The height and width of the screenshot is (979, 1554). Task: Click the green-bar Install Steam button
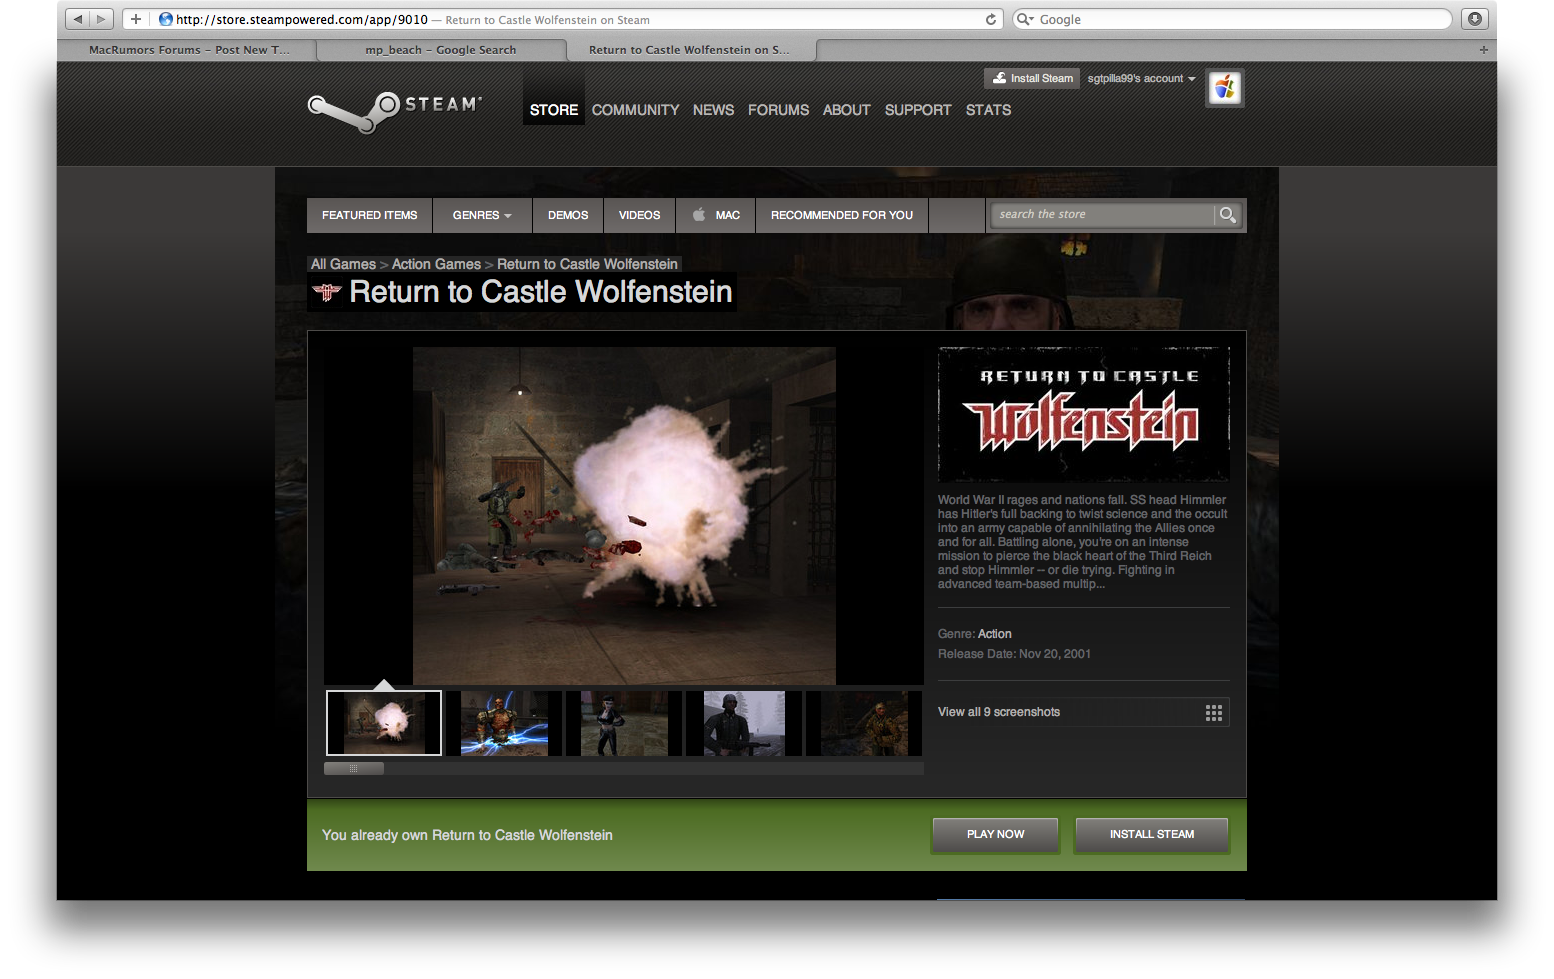click(1152, 835)
